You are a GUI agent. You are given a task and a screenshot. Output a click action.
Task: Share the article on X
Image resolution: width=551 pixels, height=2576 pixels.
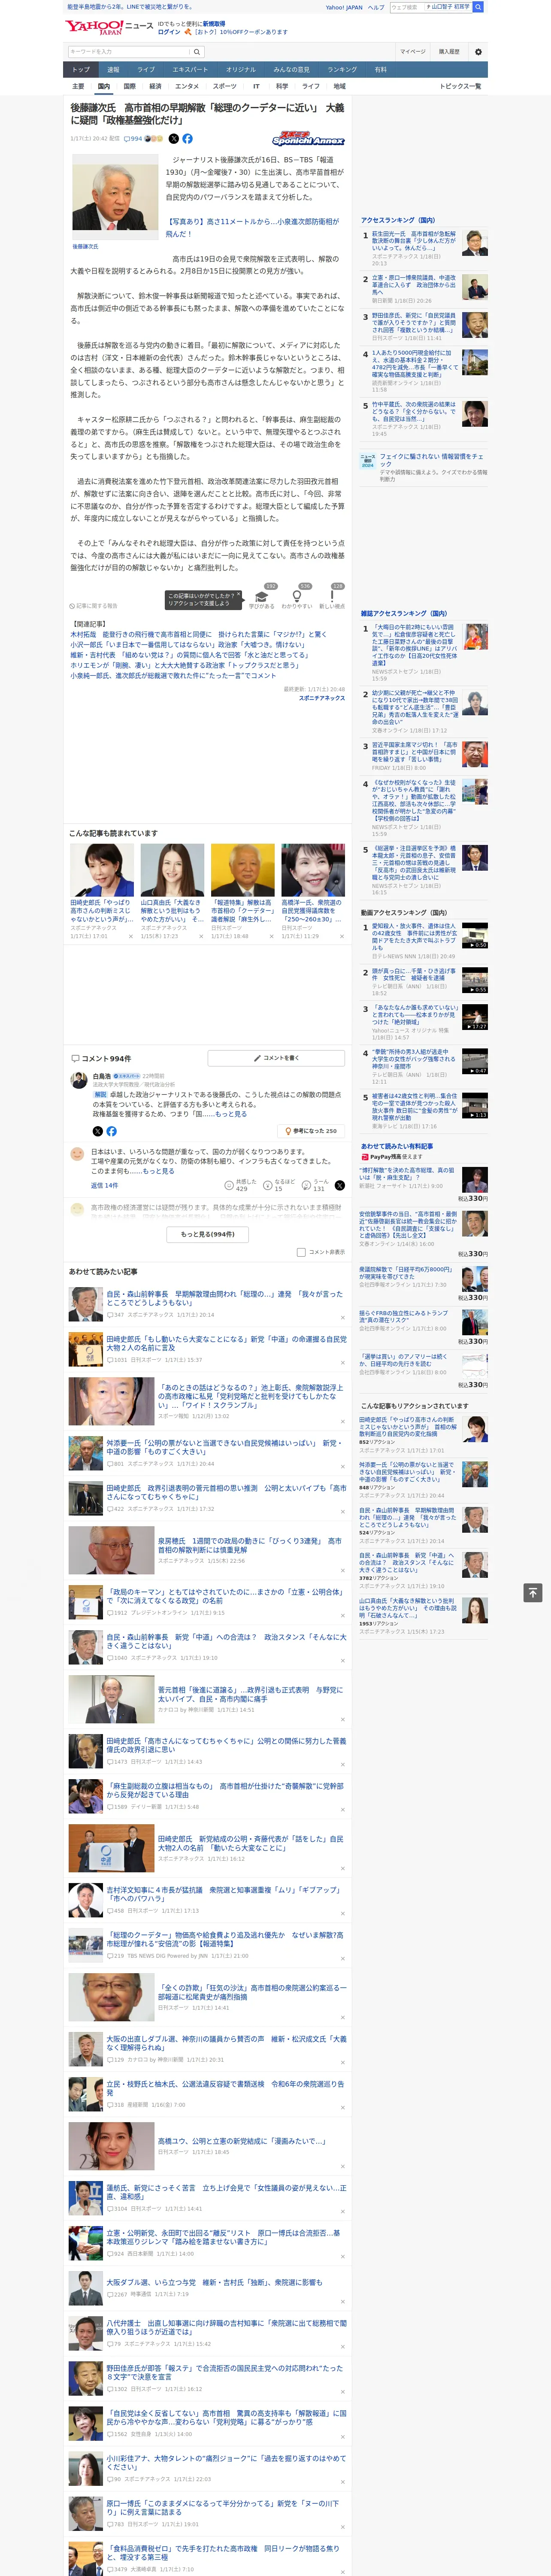coord(174,139)
